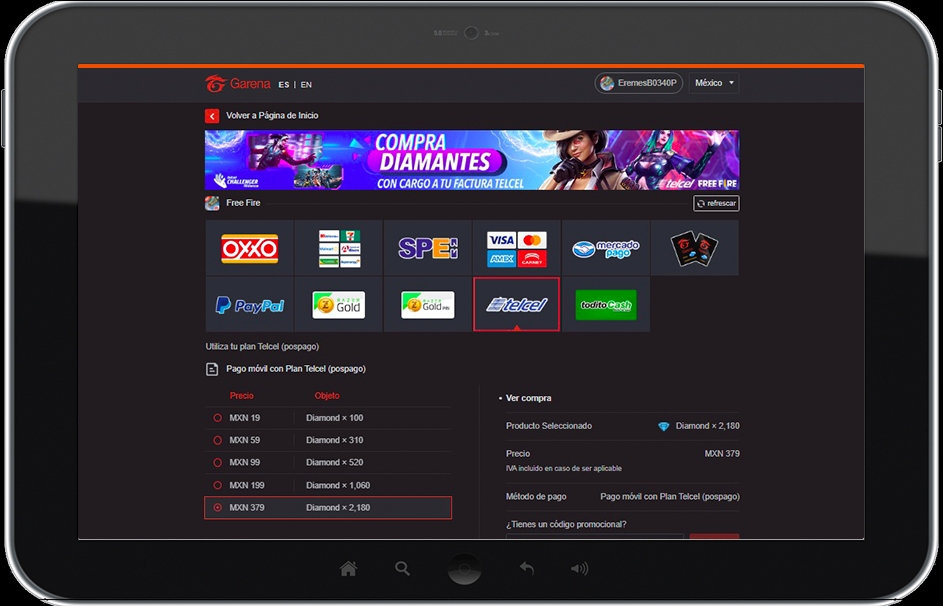Click the Diamond × 2,180 row text in the price list
Screen dimensions: 943x606
[x=338, y=507]
